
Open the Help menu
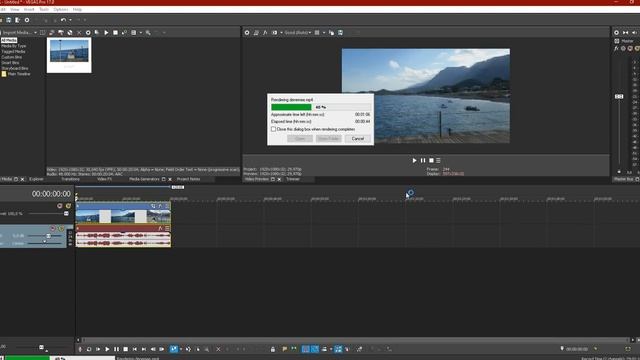click(77, 9)
